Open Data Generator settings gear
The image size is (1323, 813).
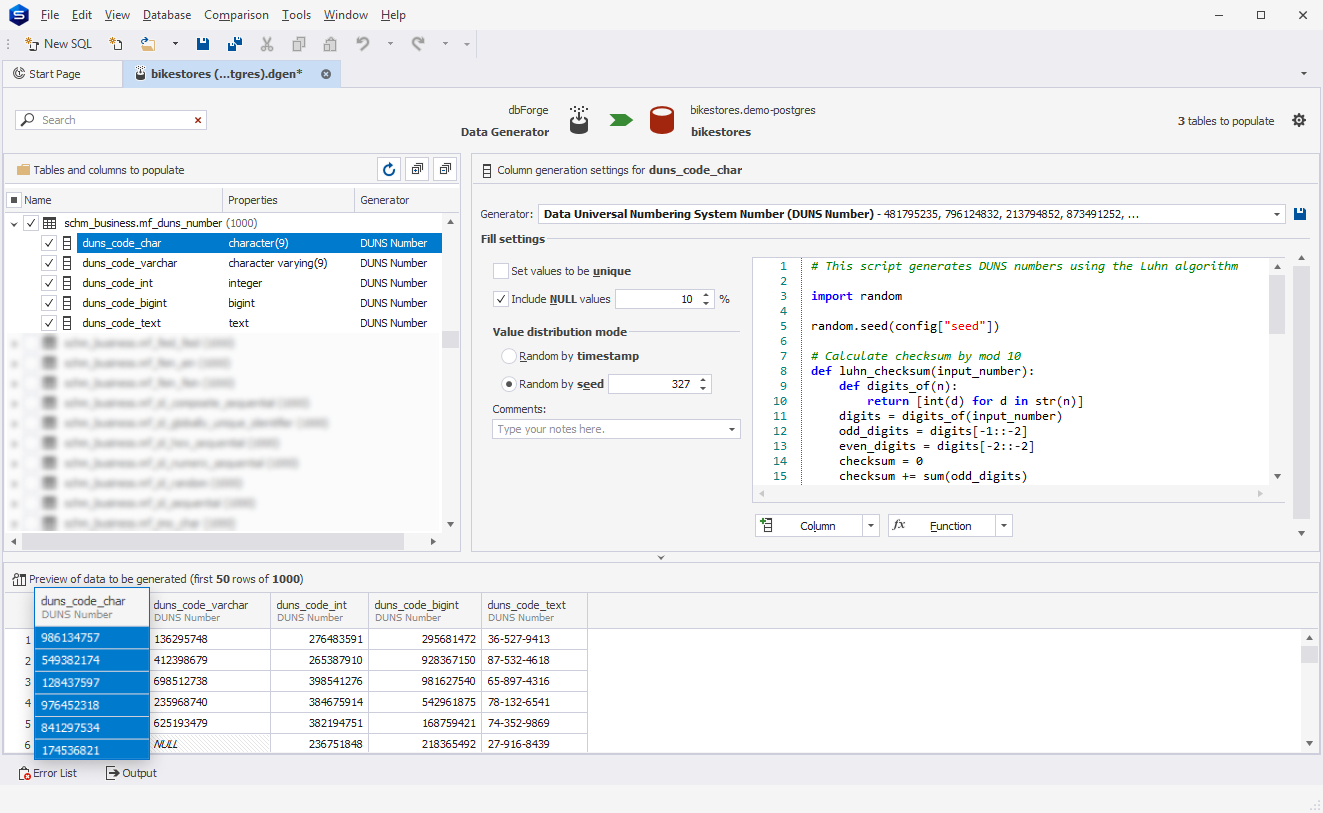coord(1299,120)
